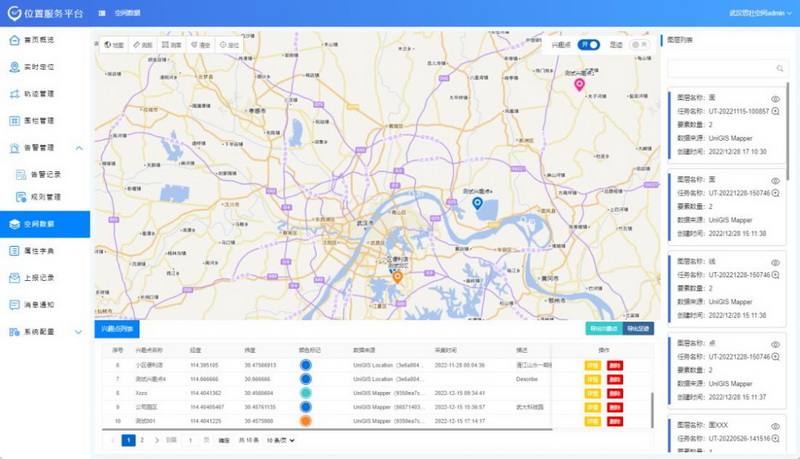Viewport: 800px width, 459px height.
Task: Click the pink map marker pin
Action: tap(578, 85)
